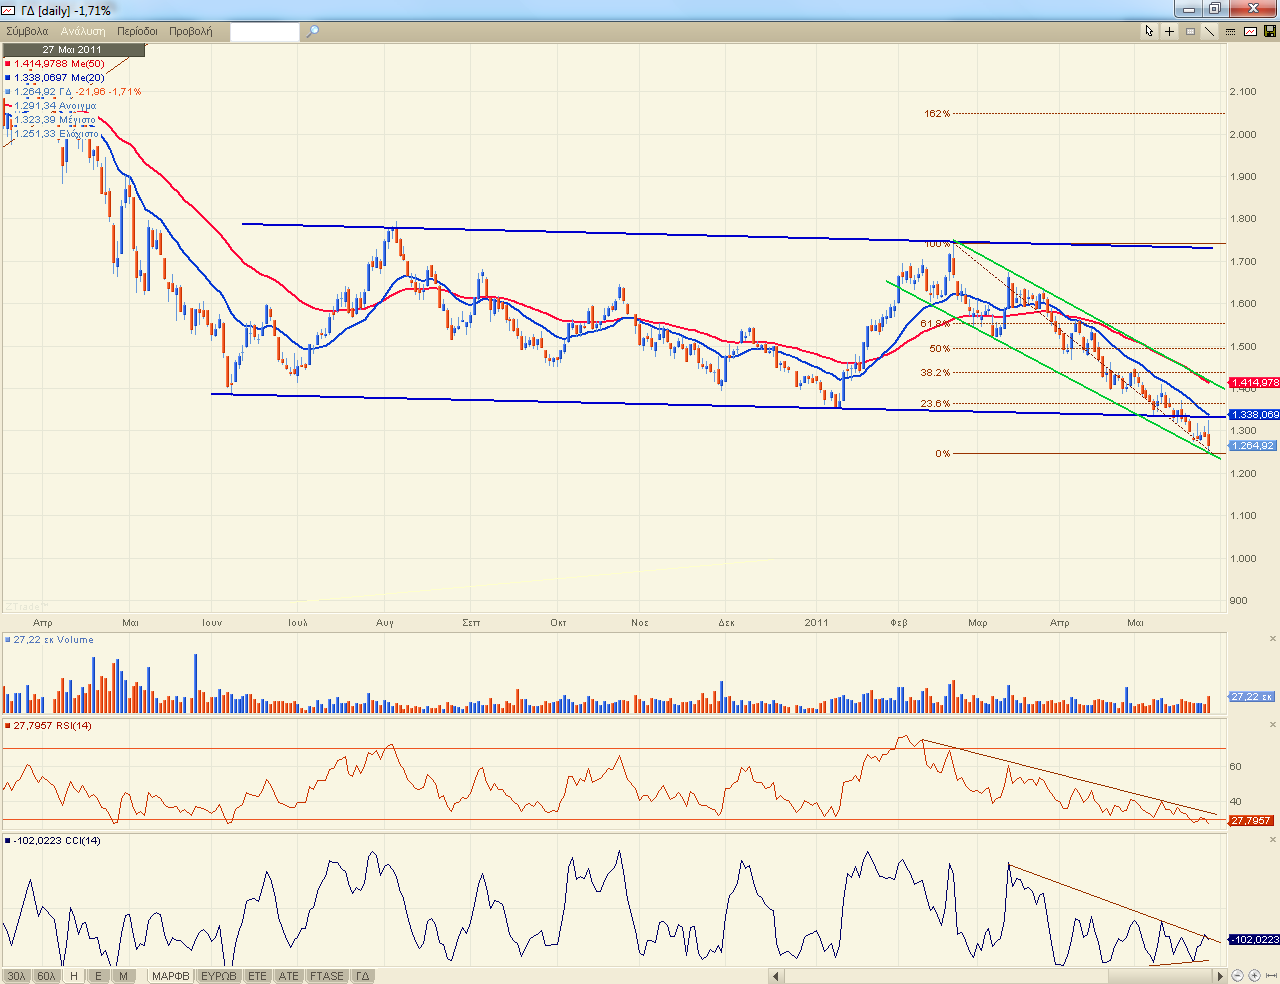
Task: Click the application icon in title bar
Action: click(10, 9)
